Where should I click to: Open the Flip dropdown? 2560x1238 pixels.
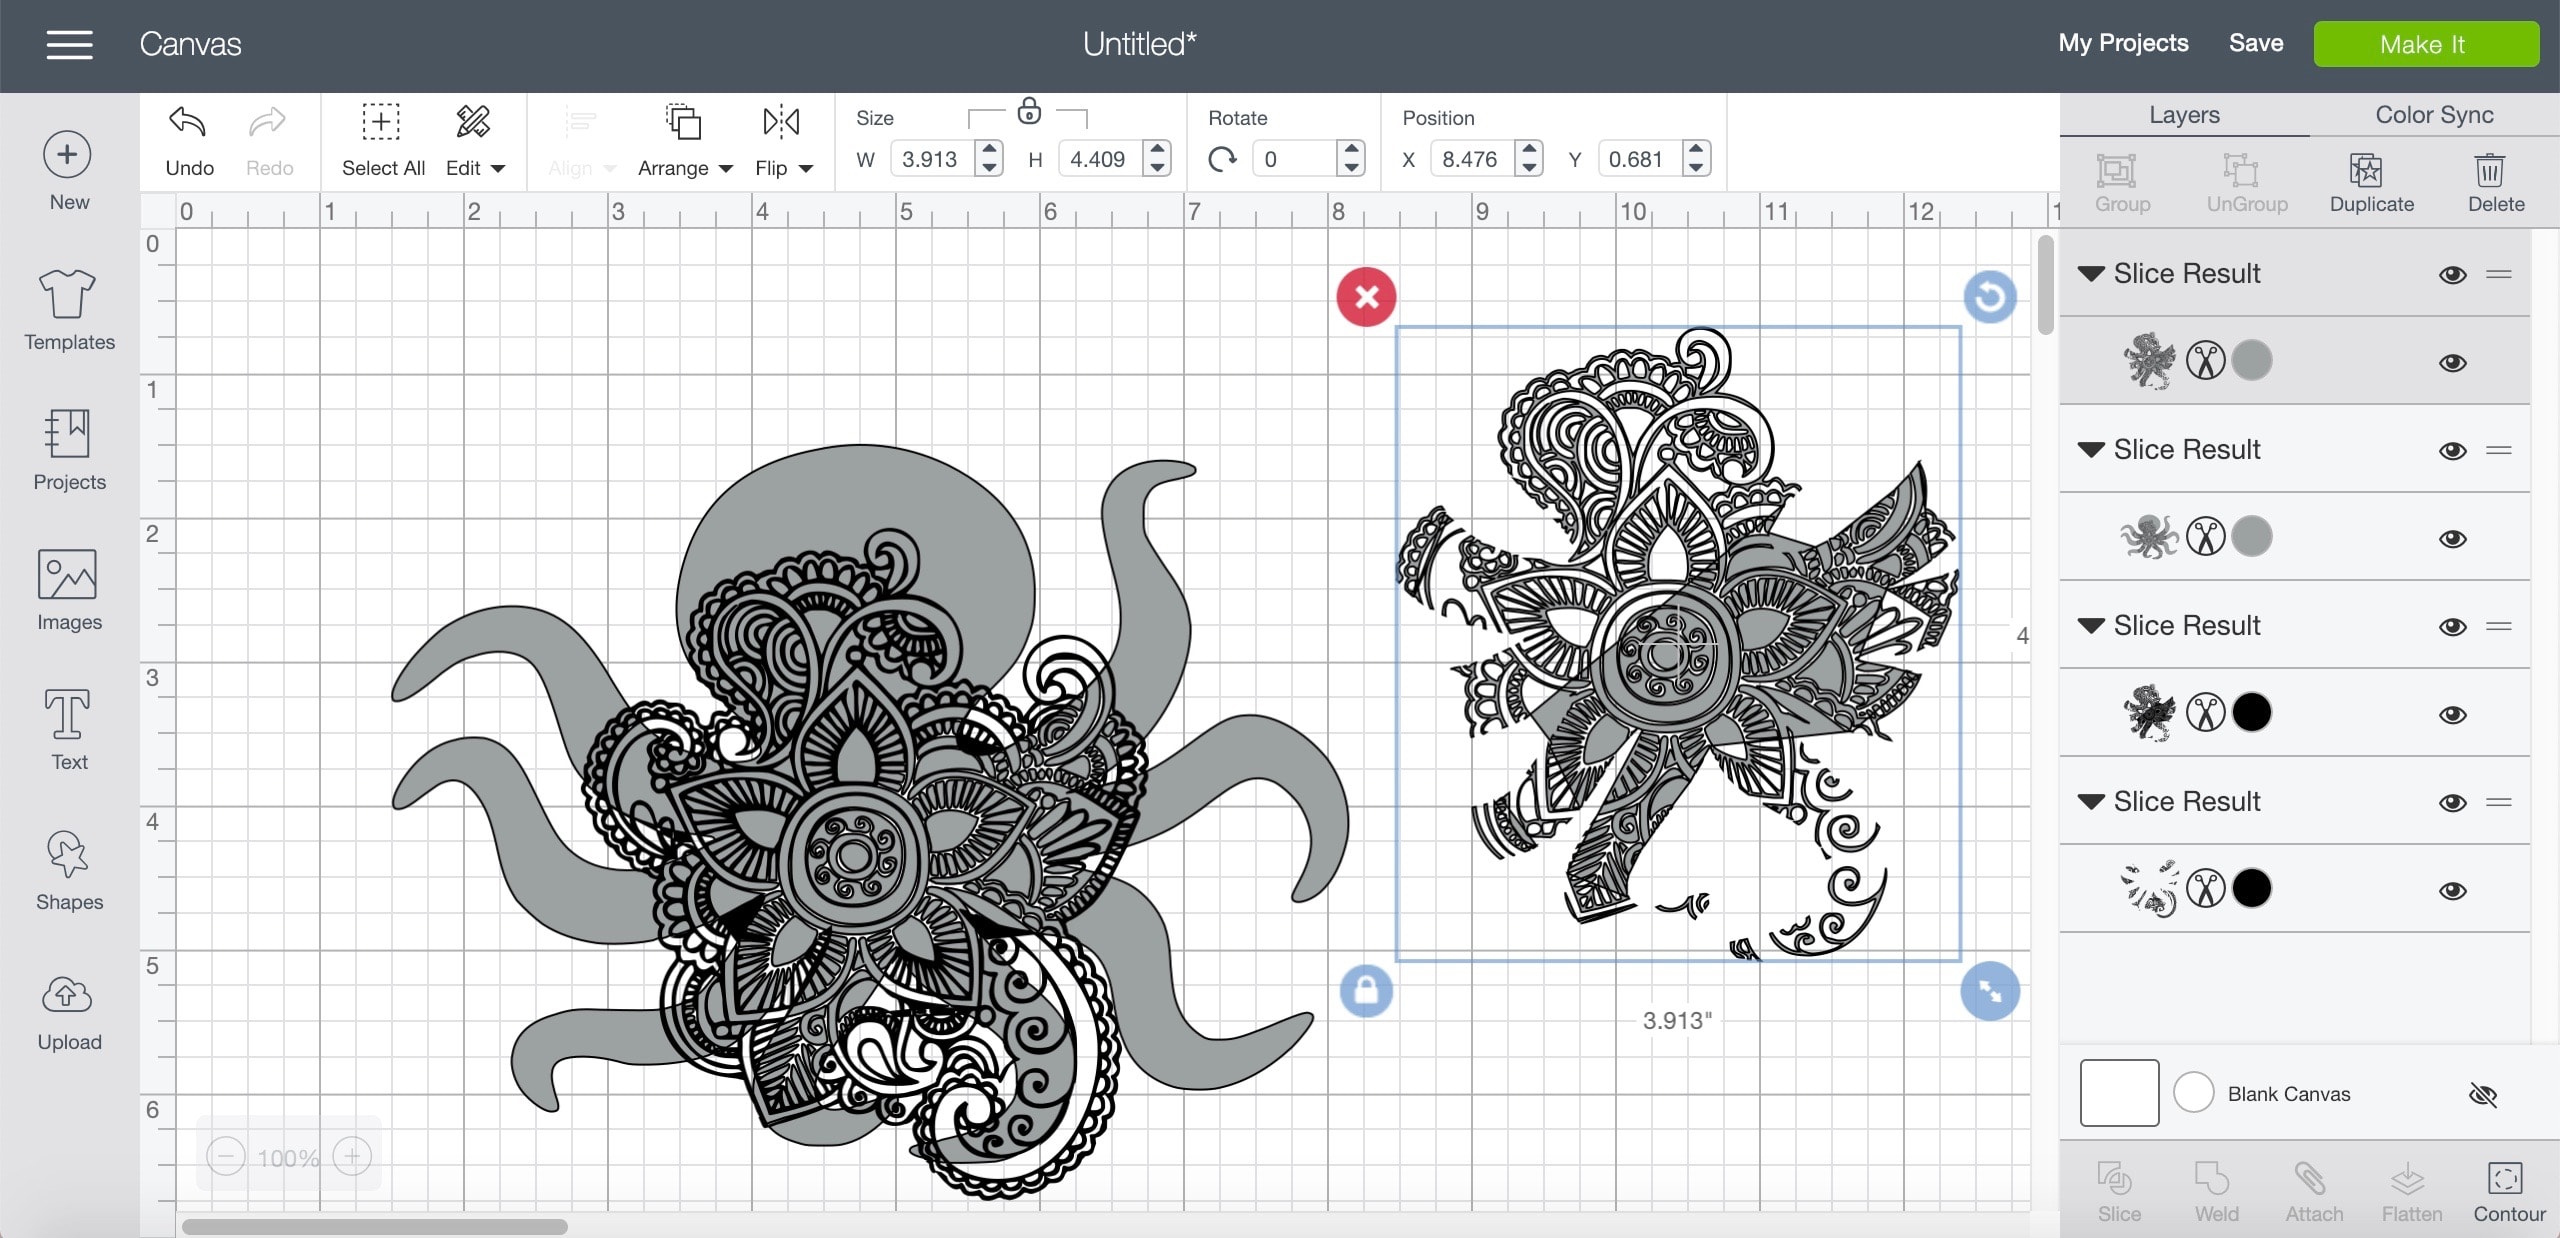pyautogui.click(x=783, y=141)
